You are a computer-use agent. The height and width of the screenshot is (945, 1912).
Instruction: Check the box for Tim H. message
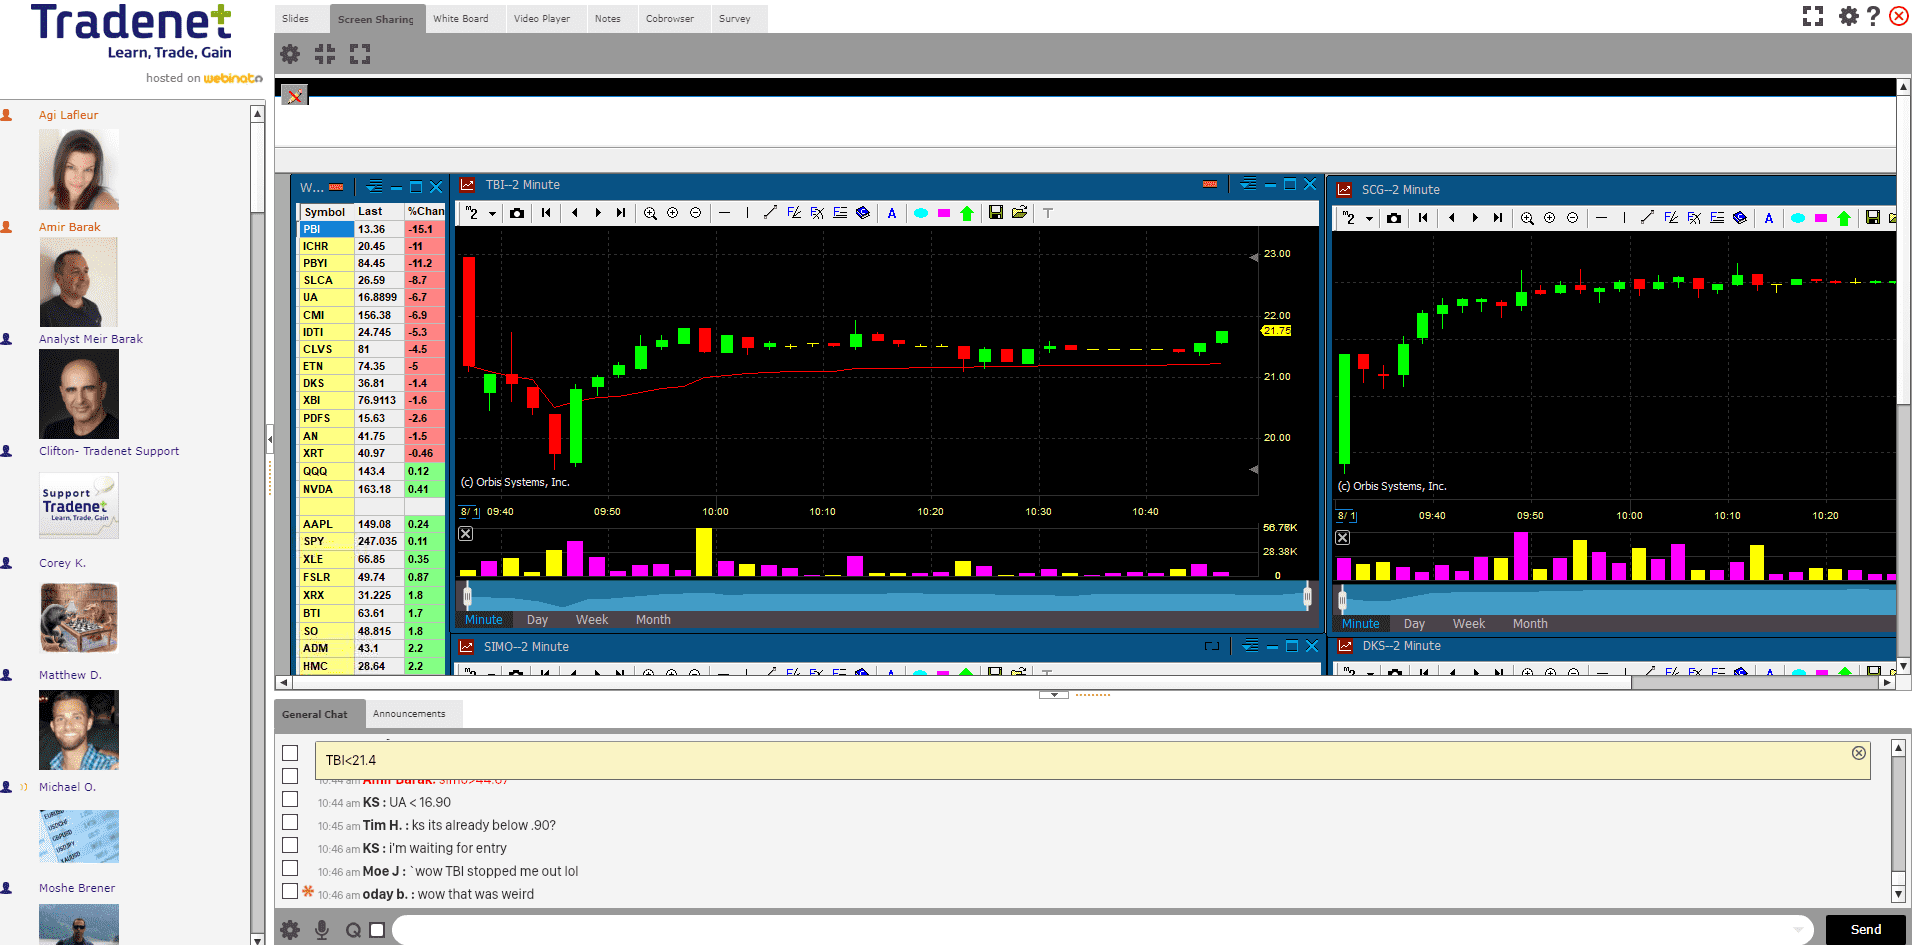click(x=290, y=822)
